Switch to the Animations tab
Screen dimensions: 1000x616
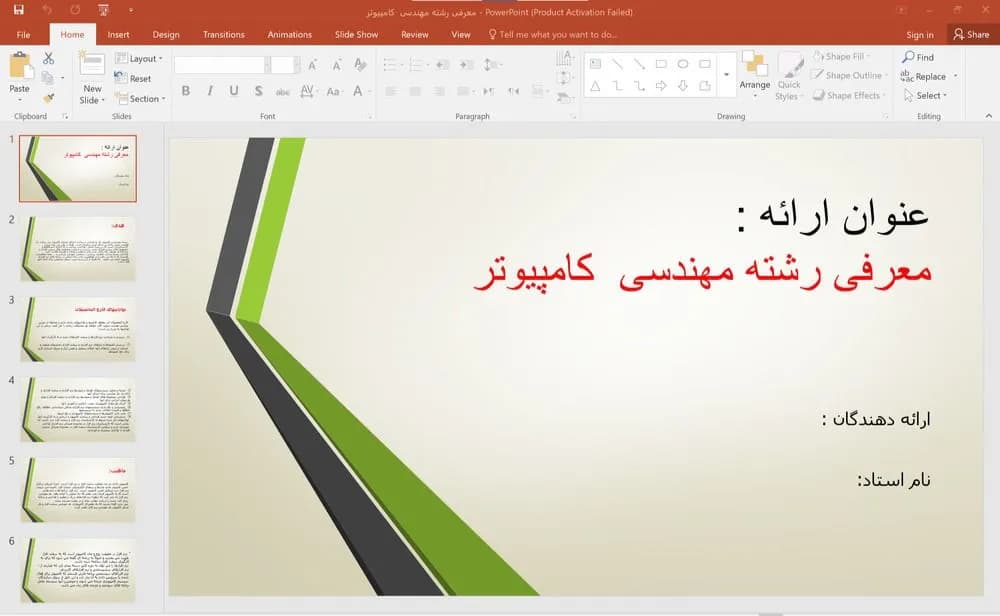click(290, 34)
